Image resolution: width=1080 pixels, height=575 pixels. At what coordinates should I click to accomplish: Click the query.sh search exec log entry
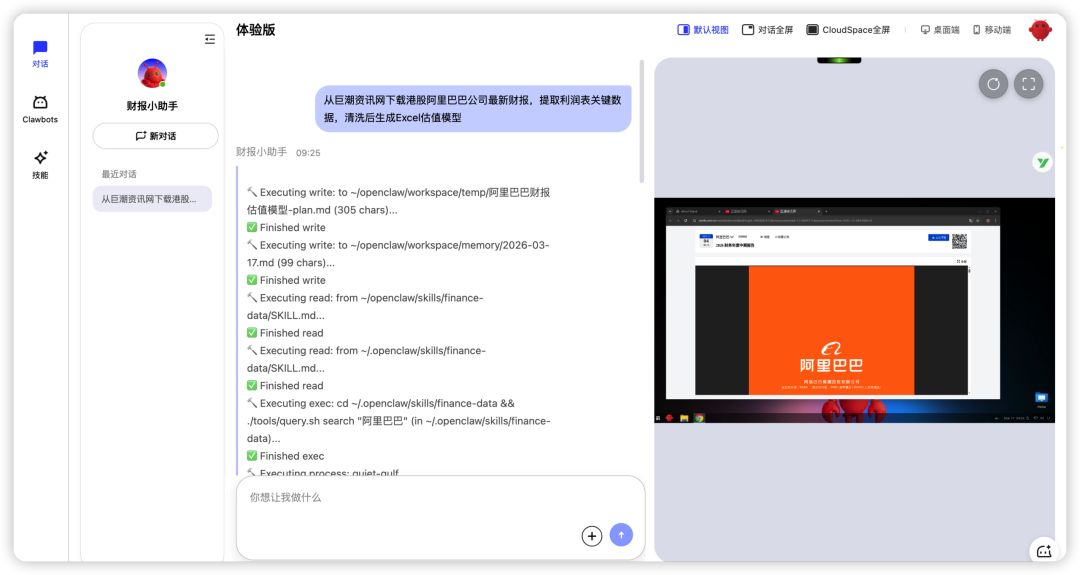(x=398, y=421)
